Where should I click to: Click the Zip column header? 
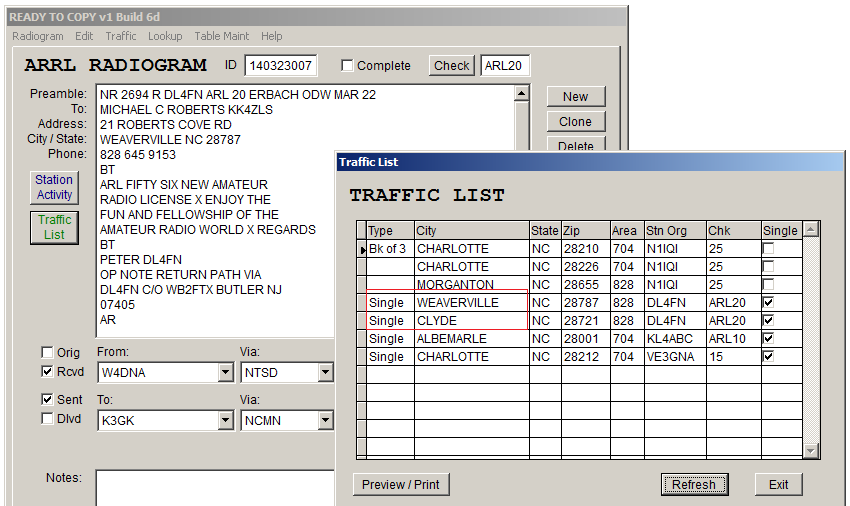point(586,230)
